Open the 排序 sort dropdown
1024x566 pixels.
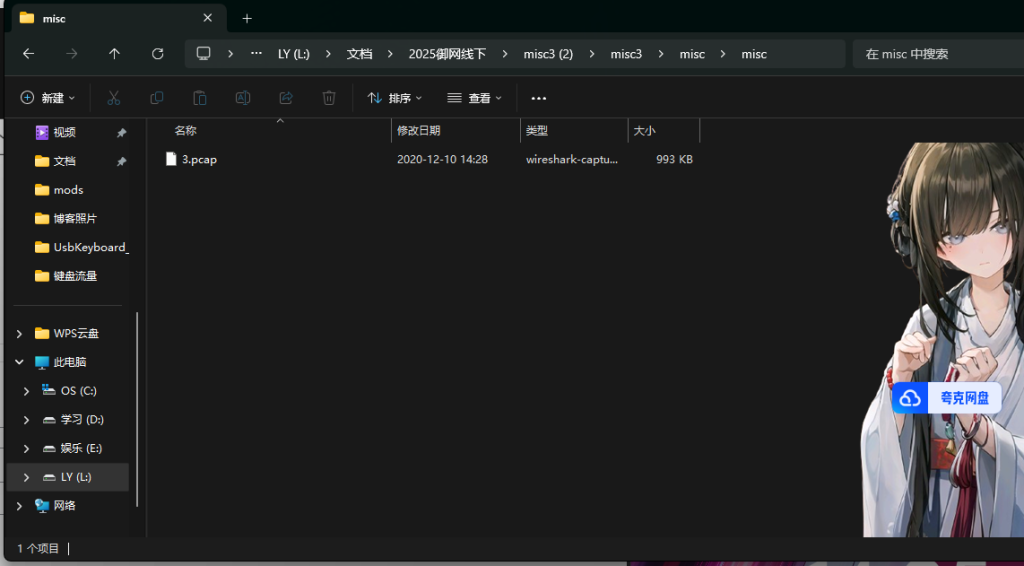coord(394,98)
